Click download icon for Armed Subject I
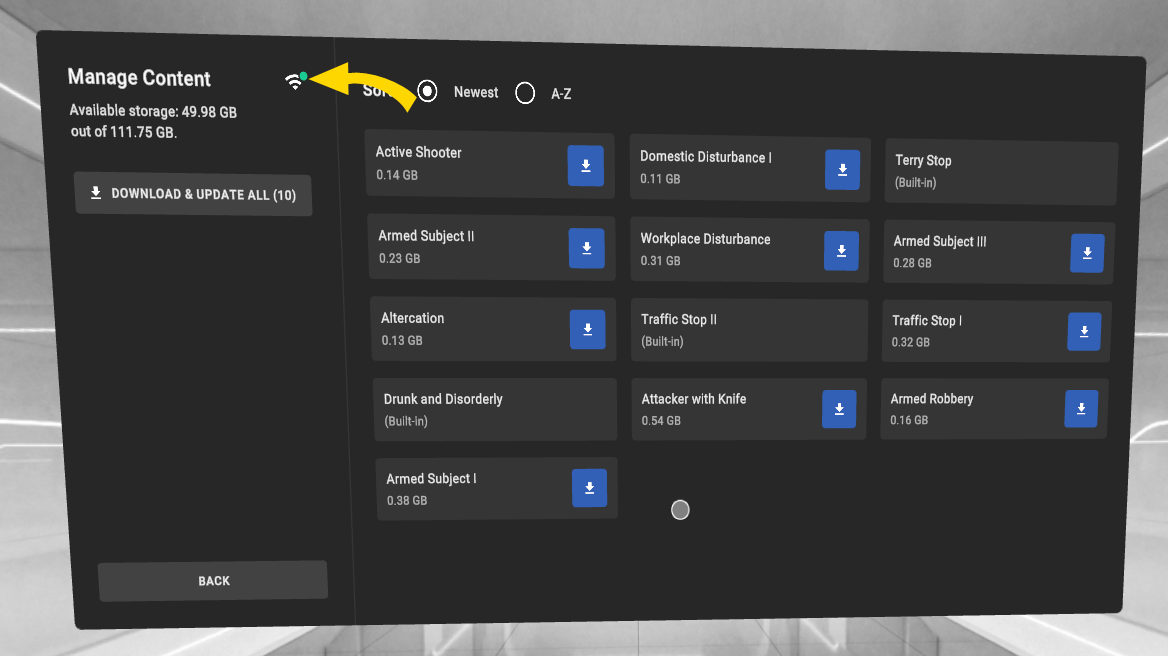This screenshot has width=1168, height=656. pos(589,488)
